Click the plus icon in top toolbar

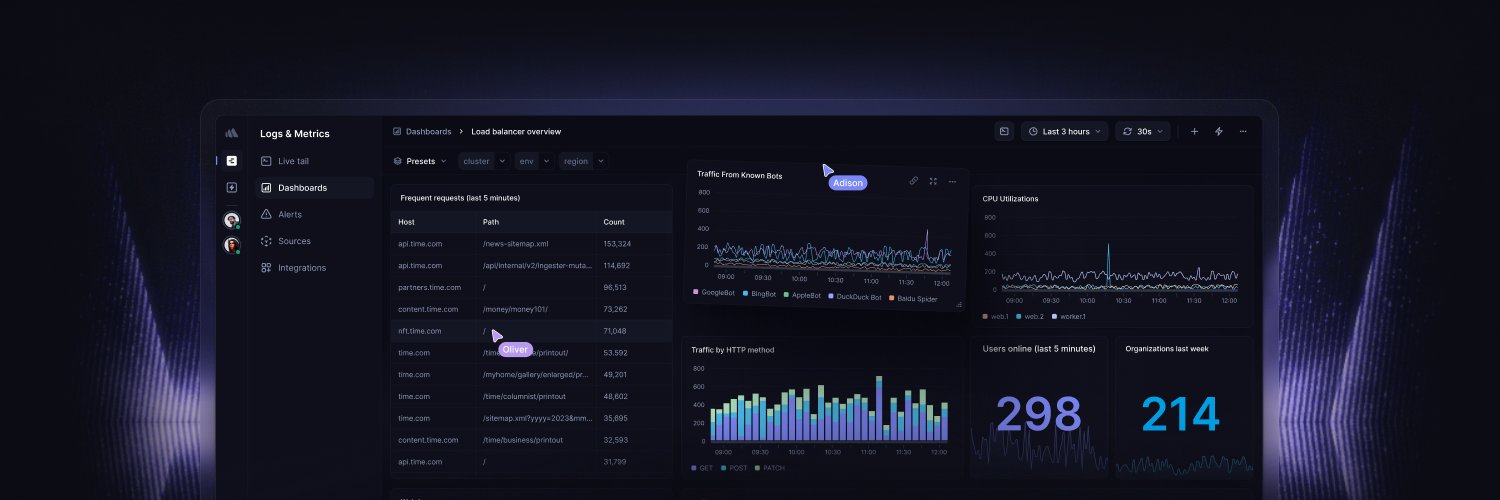pyautogui.click(x=1194, y=131)
